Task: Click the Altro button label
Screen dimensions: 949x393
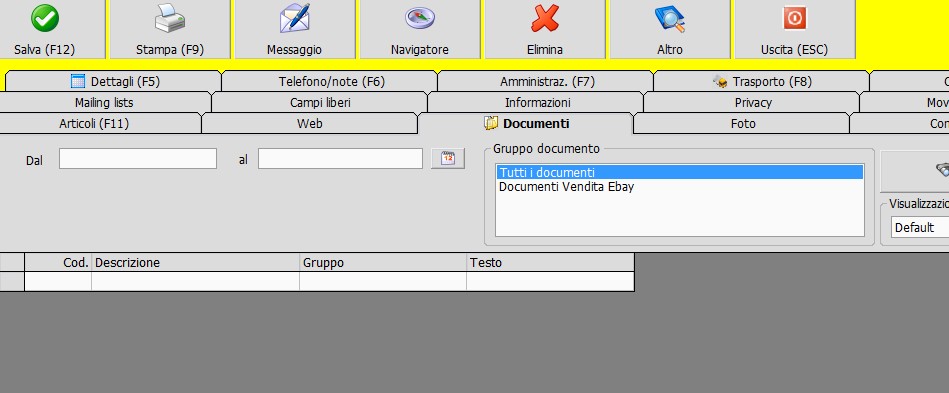Action: [x=669, y=50]
